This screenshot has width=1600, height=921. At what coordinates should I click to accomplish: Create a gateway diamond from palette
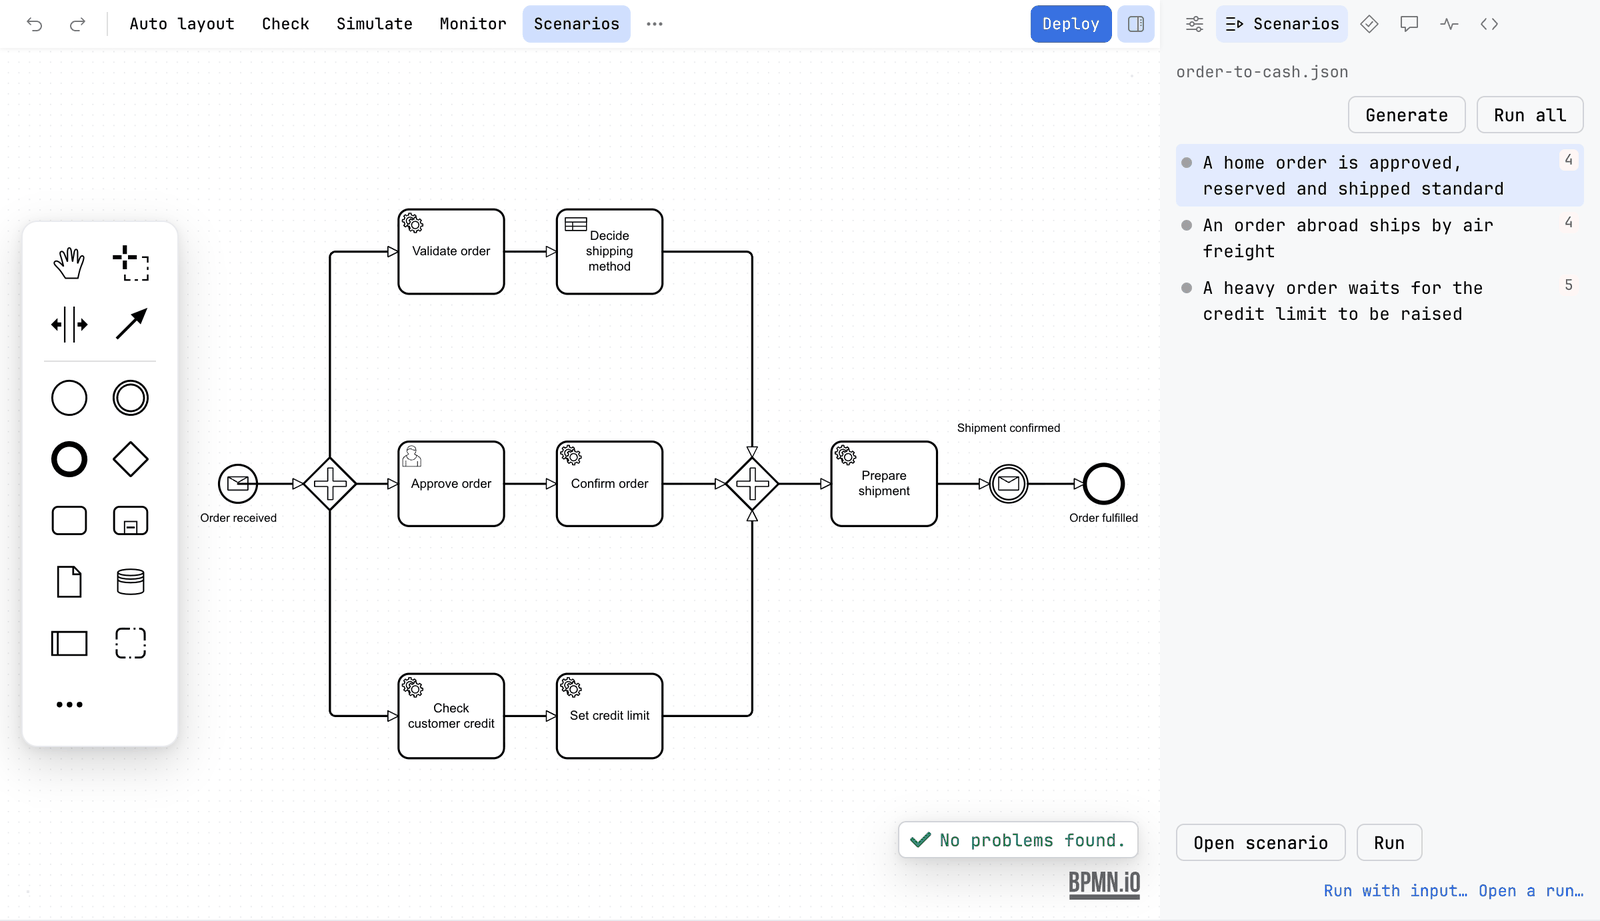pos(131,460)
